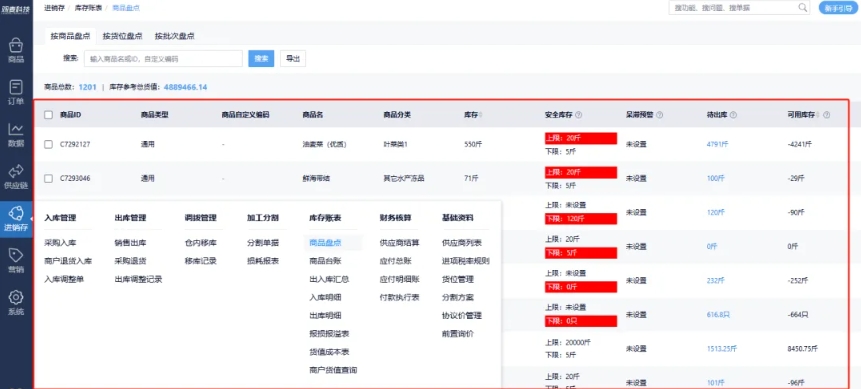Click the help icon beside 可用库存
The width and height of the screenshot is (861, 389).
pyautogui.click(x=826, y=115)
